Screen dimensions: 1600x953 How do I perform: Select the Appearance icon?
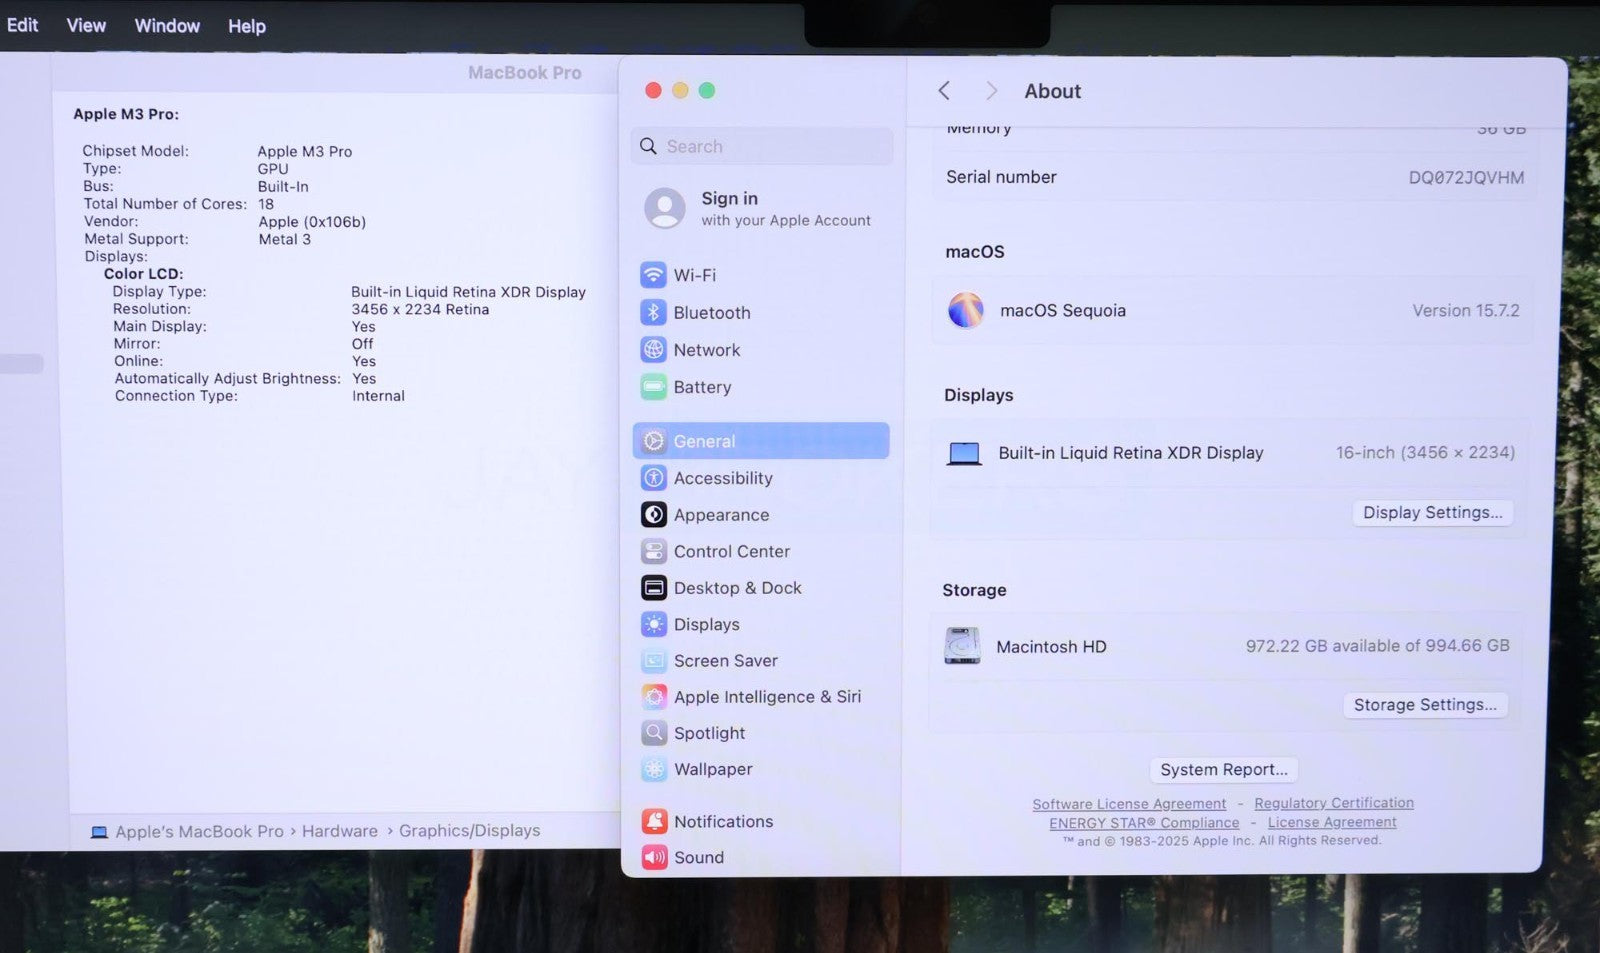[x=653, y=515]
